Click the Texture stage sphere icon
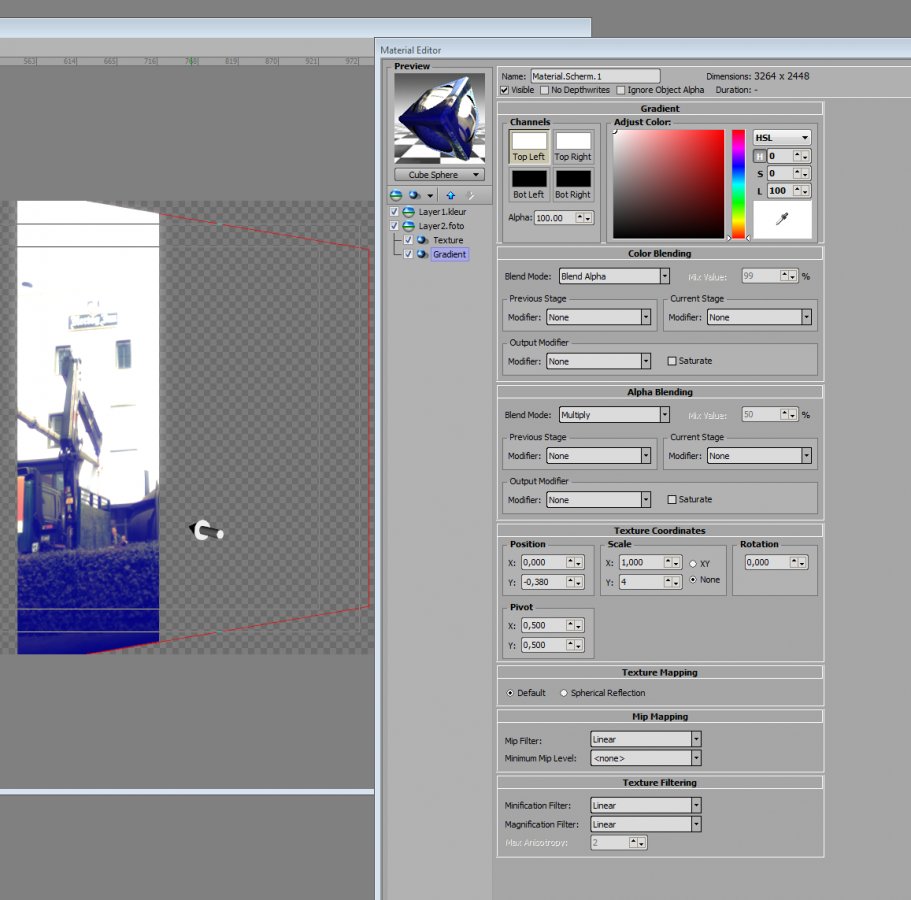The width and height of the screenshot is (911, 900). pyautogui.click(x=422, y=240)
